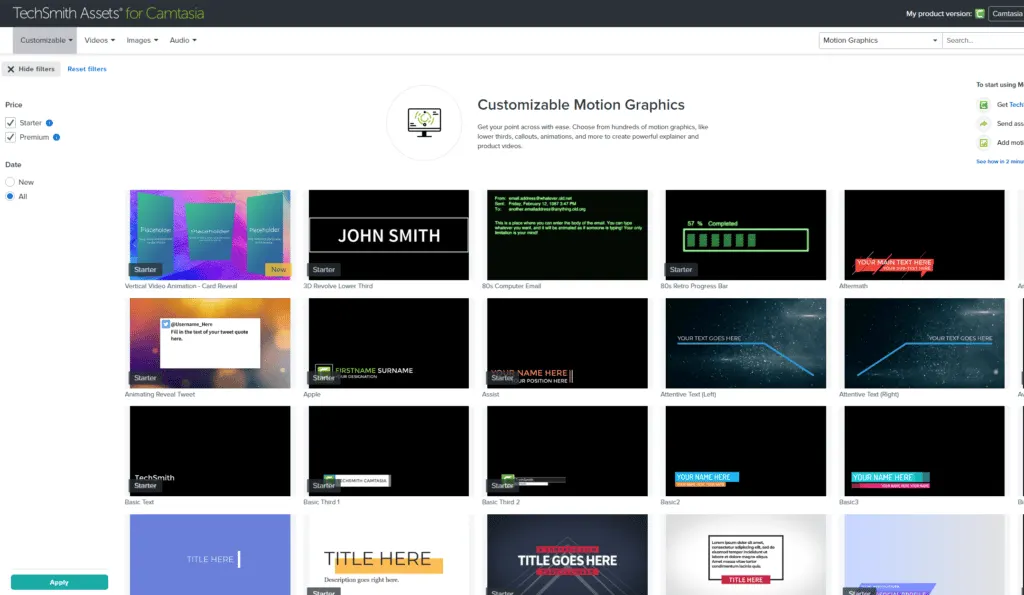Click the New badge on Card Reveal

278,269
